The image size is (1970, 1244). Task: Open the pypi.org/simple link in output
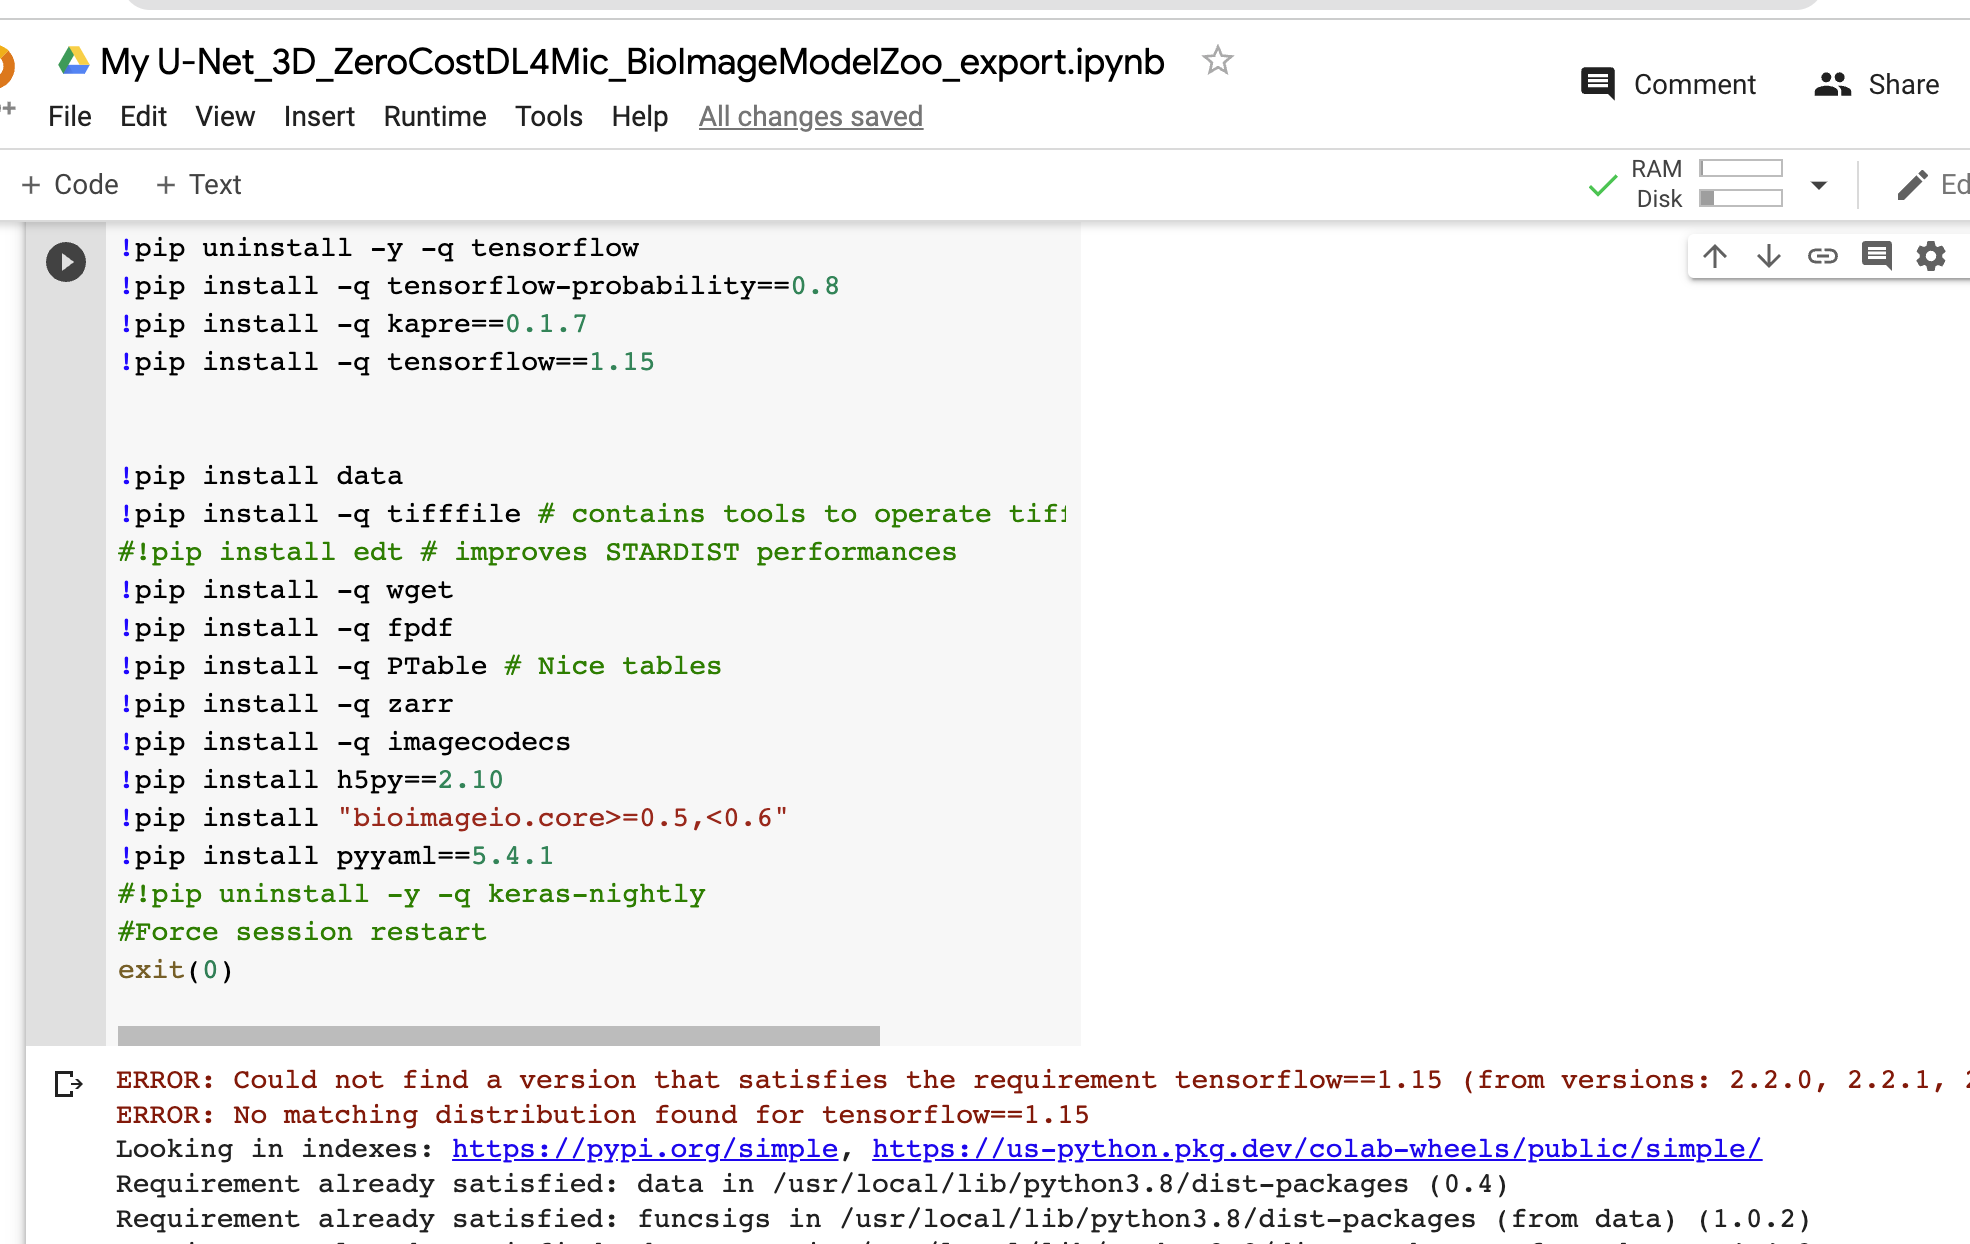pyautogui.click(x=644, y=1149)
